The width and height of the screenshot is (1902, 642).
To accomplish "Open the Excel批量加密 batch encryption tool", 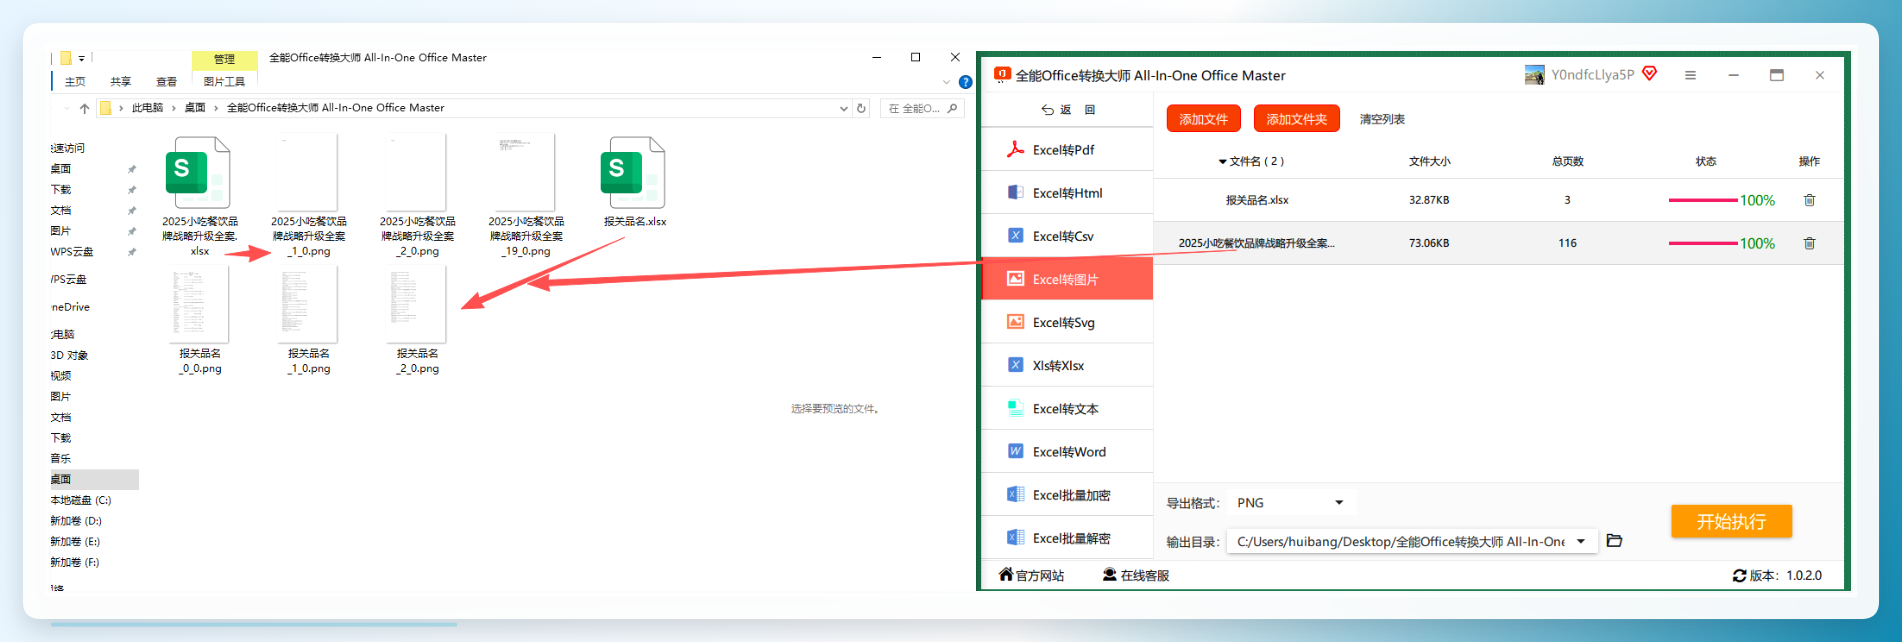I will pyautogui.click(x=1067, y=495).
